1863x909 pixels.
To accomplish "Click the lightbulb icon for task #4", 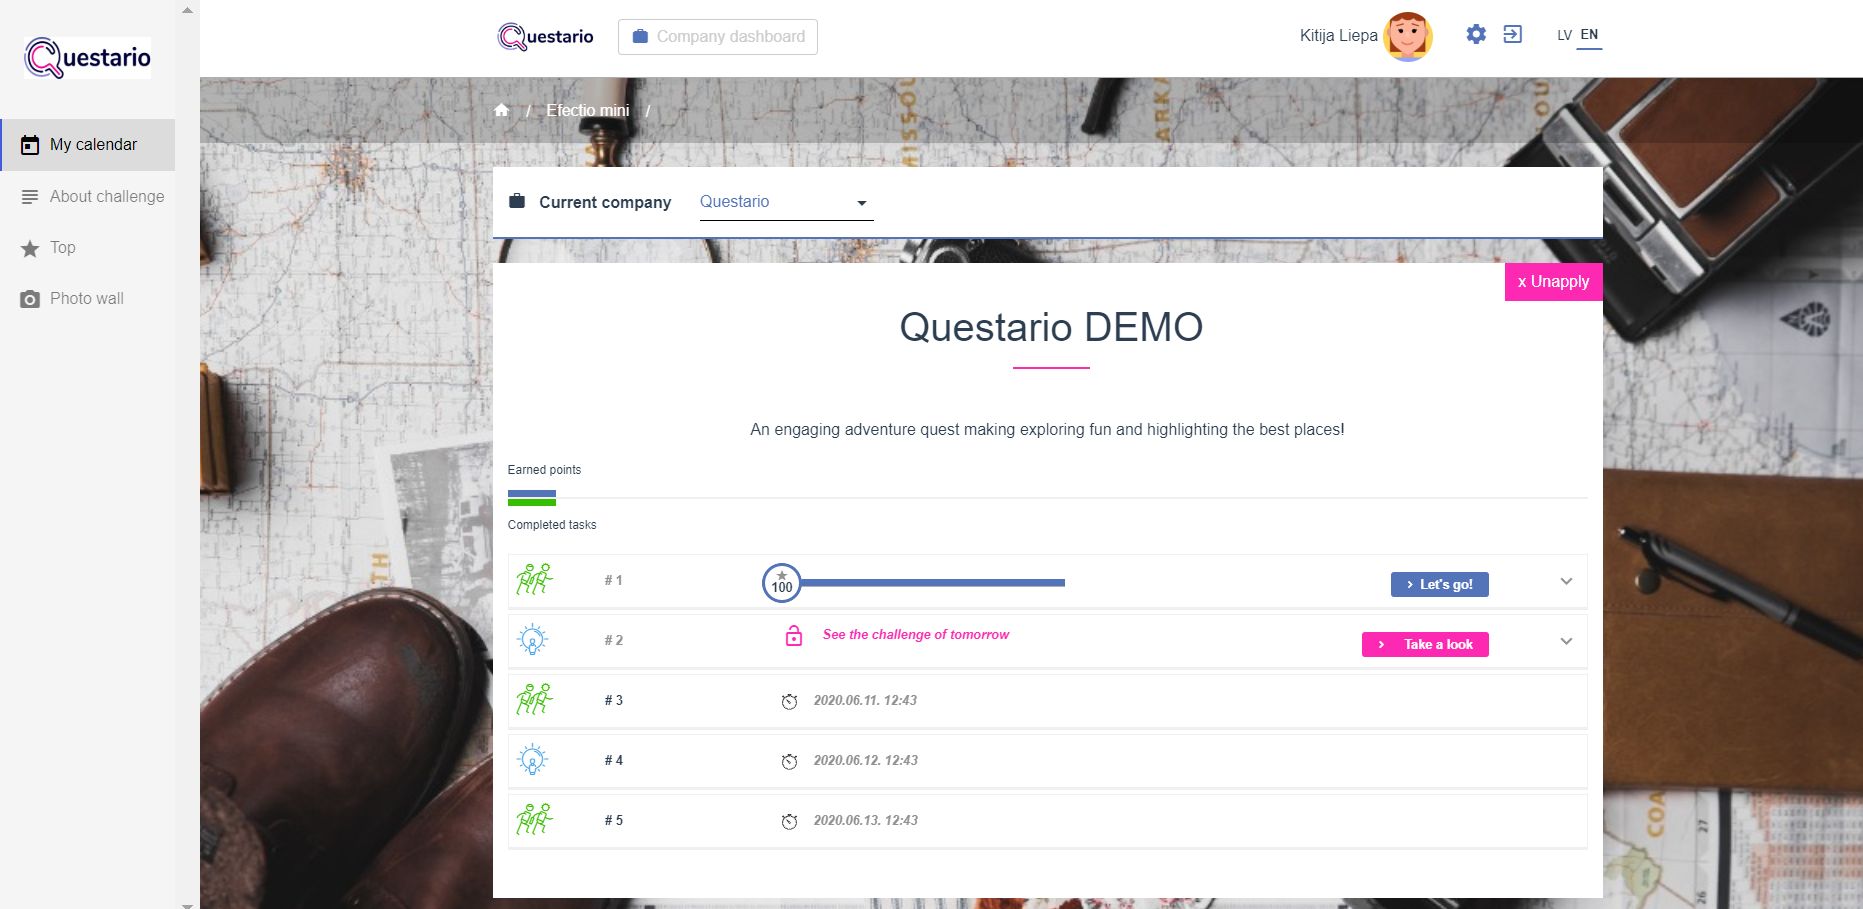I will tap(533, 759).
